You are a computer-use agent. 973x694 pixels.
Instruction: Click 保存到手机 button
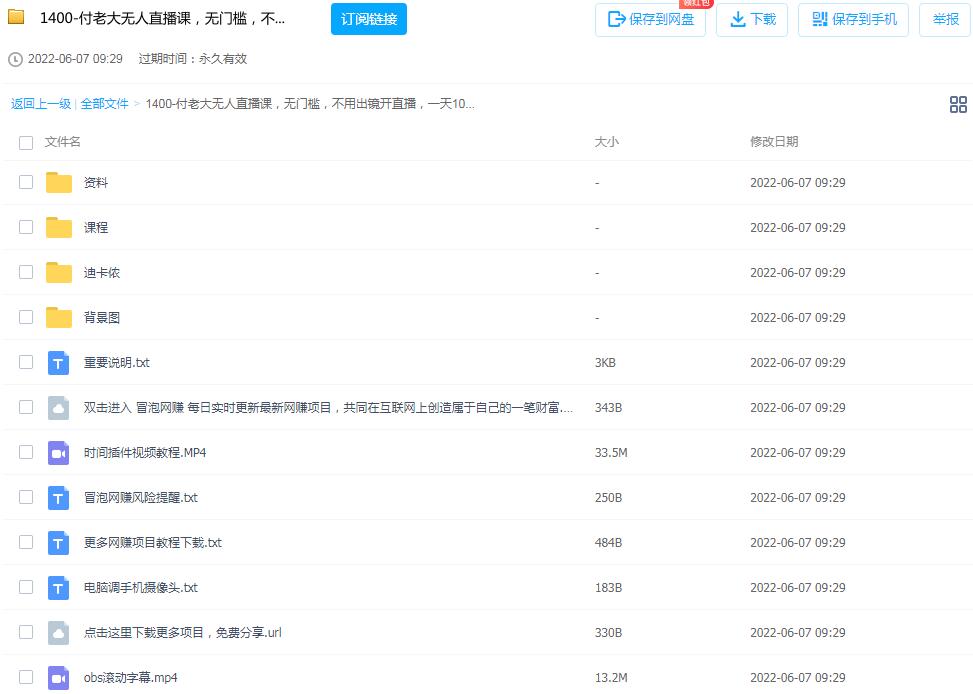(853, 20)
